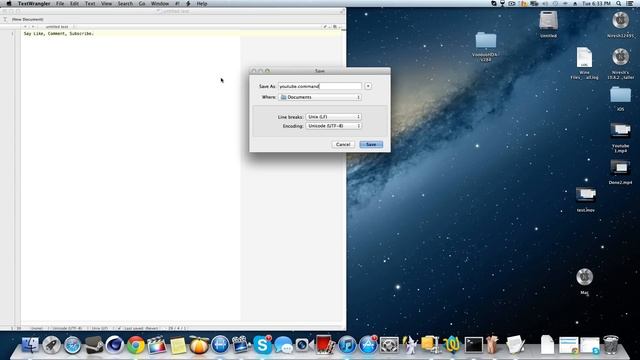This screenshot has height=360, width=640.
Task: Open the View menu
Action: point(107,4)
